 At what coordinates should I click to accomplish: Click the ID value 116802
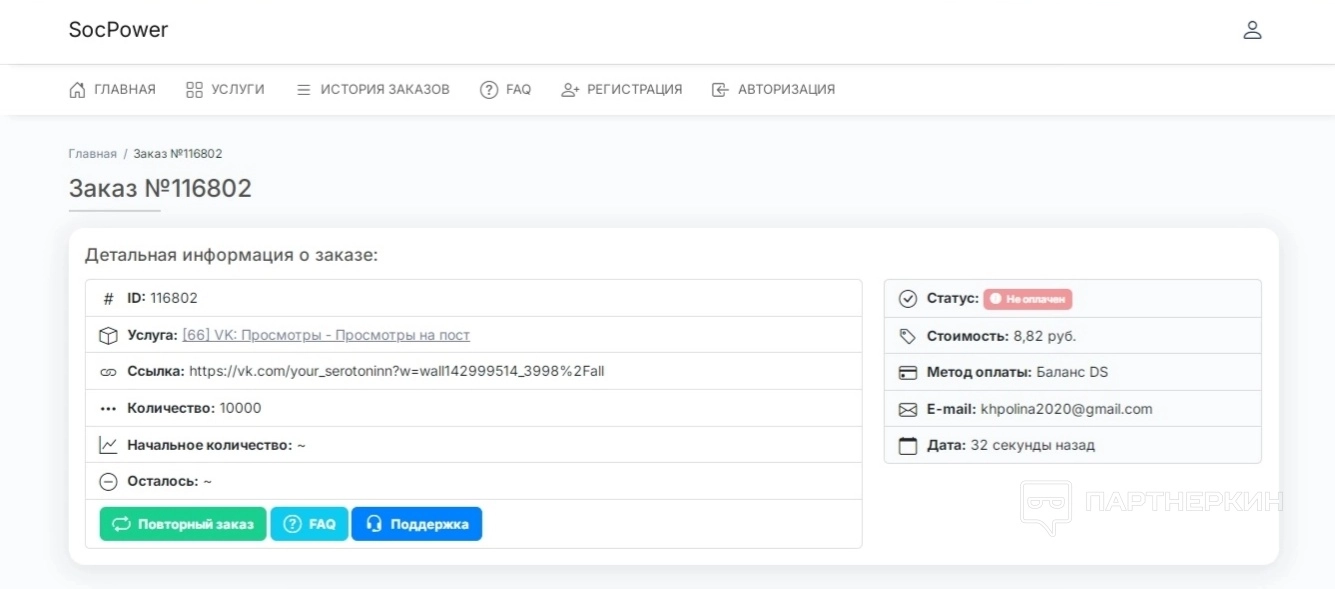coord(174,298)
